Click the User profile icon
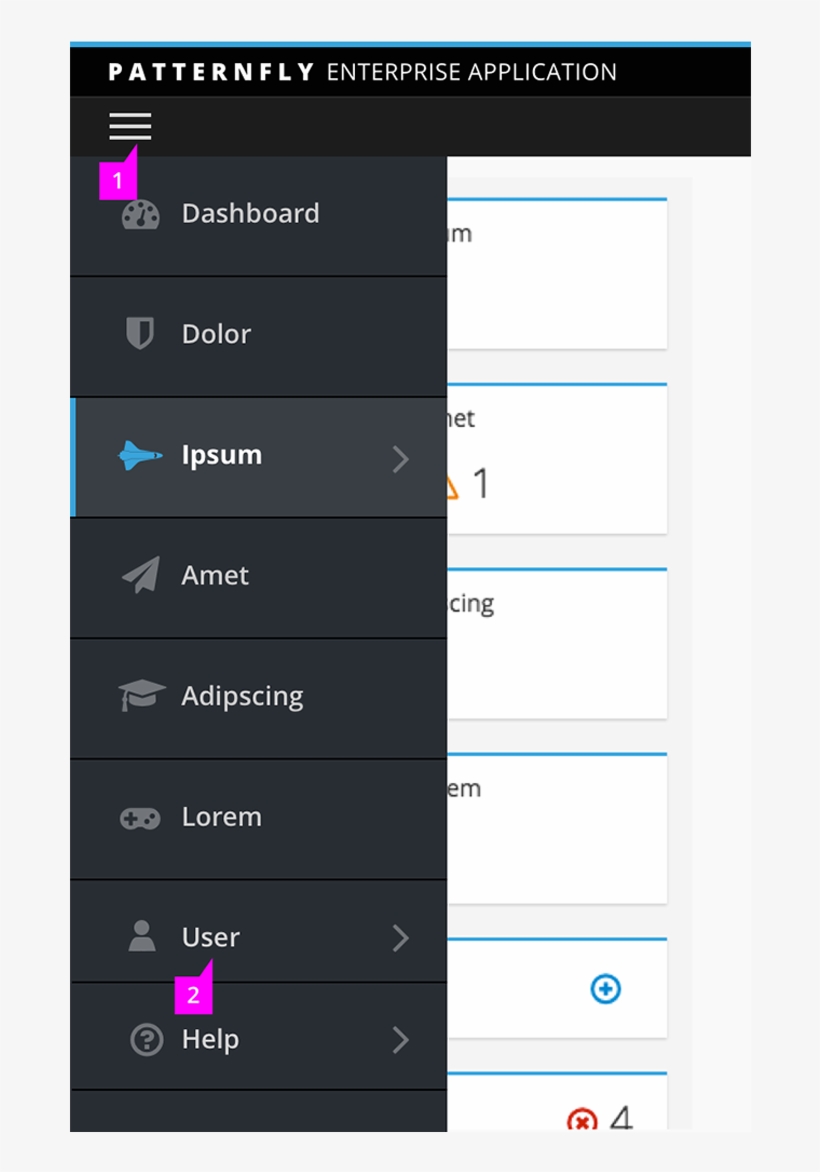The image size is (820, 1172). [x=141, y=937]
